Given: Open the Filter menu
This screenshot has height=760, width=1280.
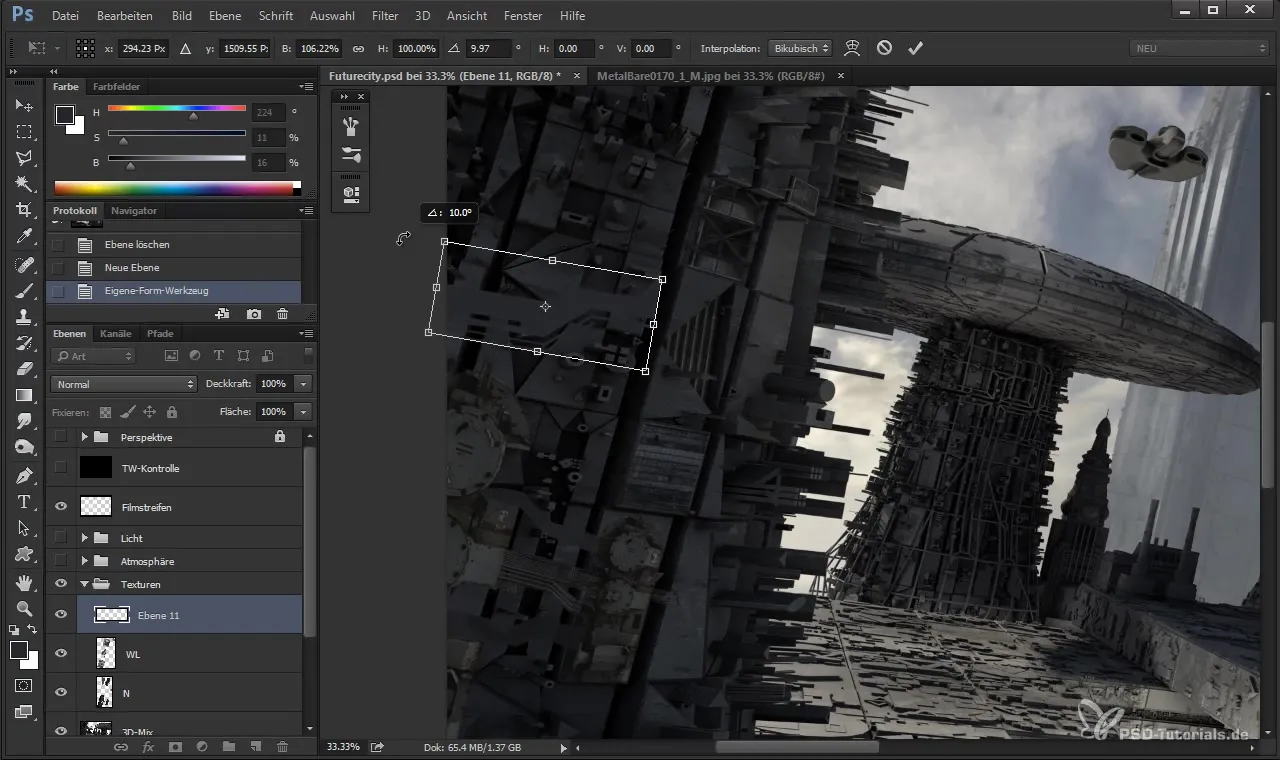Looking at the screenshot, I should point(384,16).
